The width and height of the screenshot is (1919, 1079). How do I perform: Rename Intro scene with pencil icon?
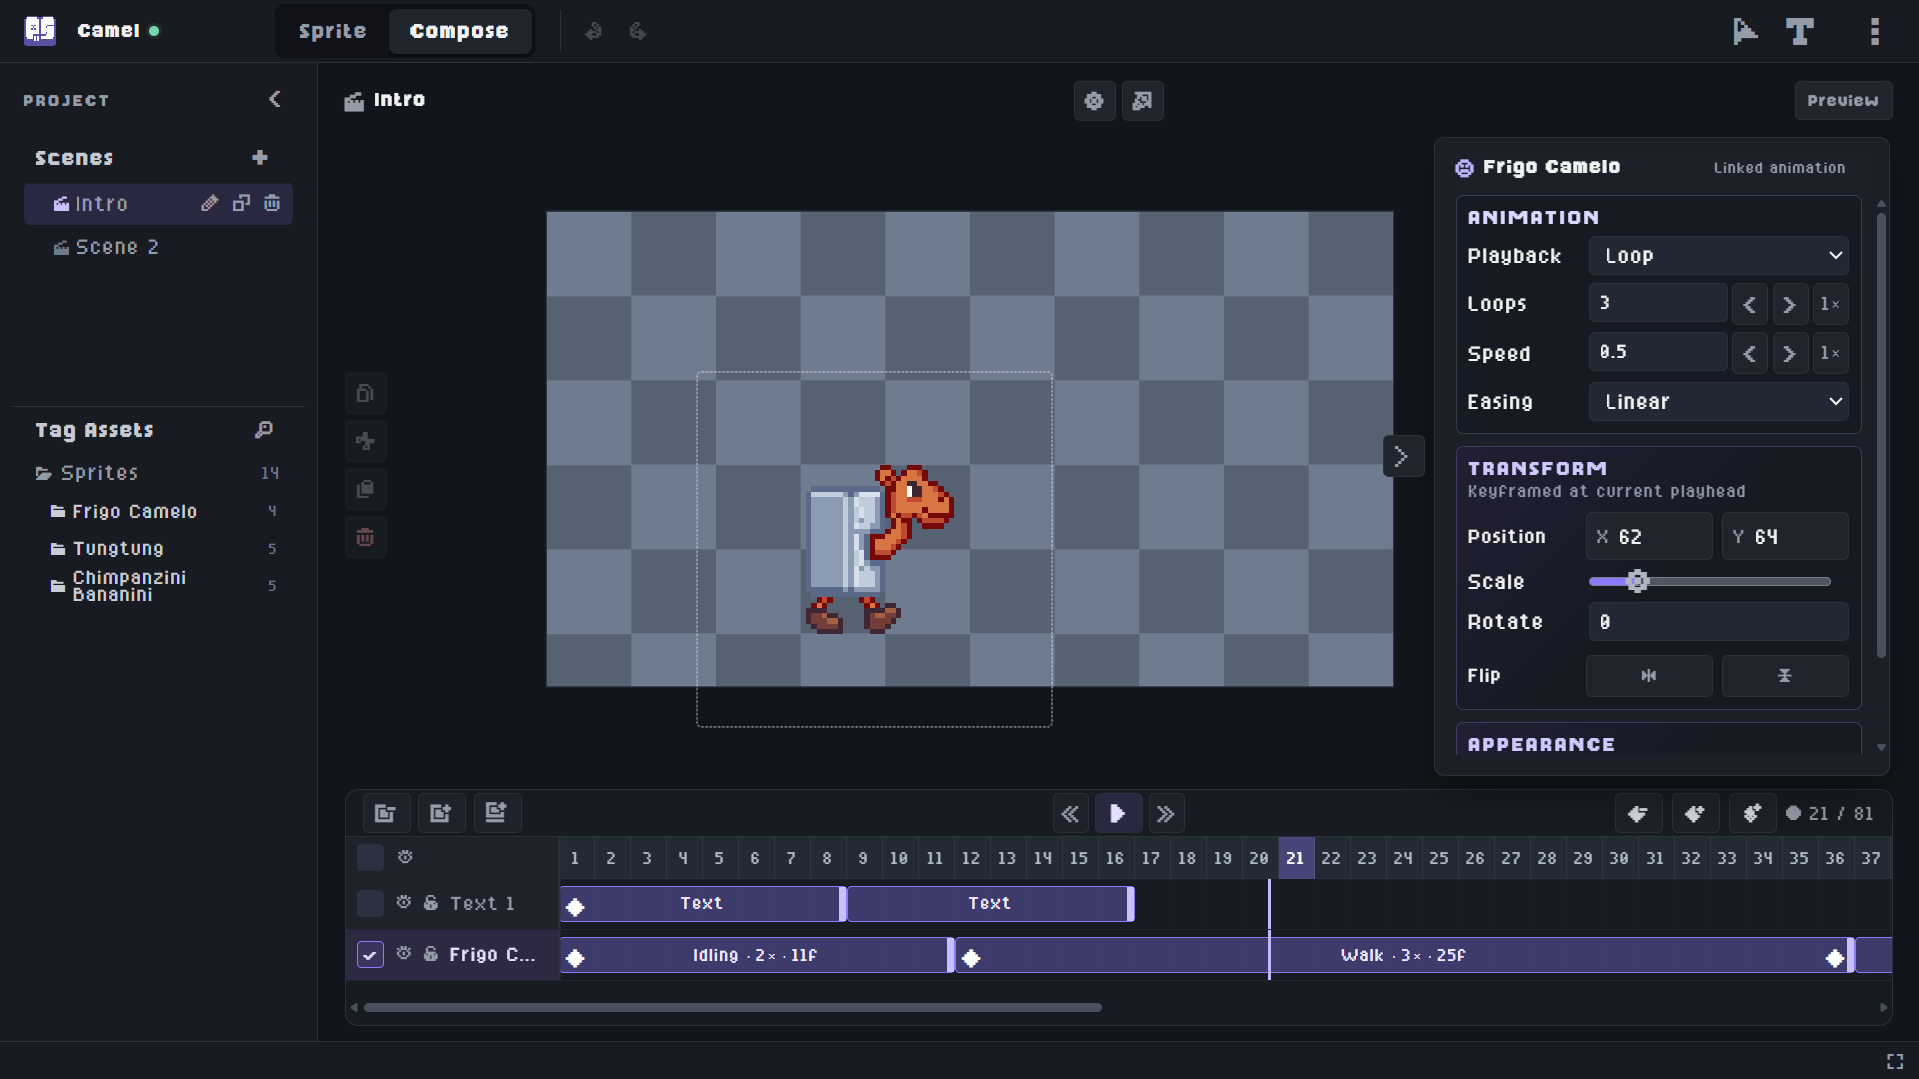click(x=209, y=203)
